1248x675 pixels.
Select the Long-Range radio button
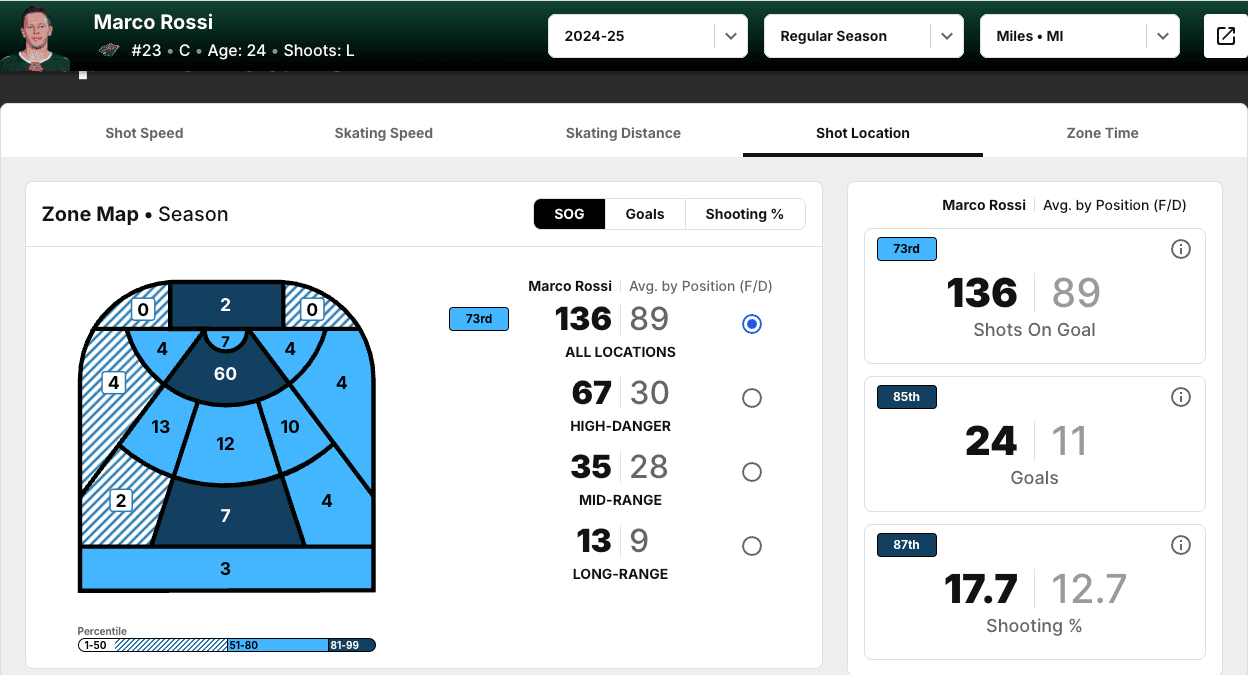click(x=752, y=546)
